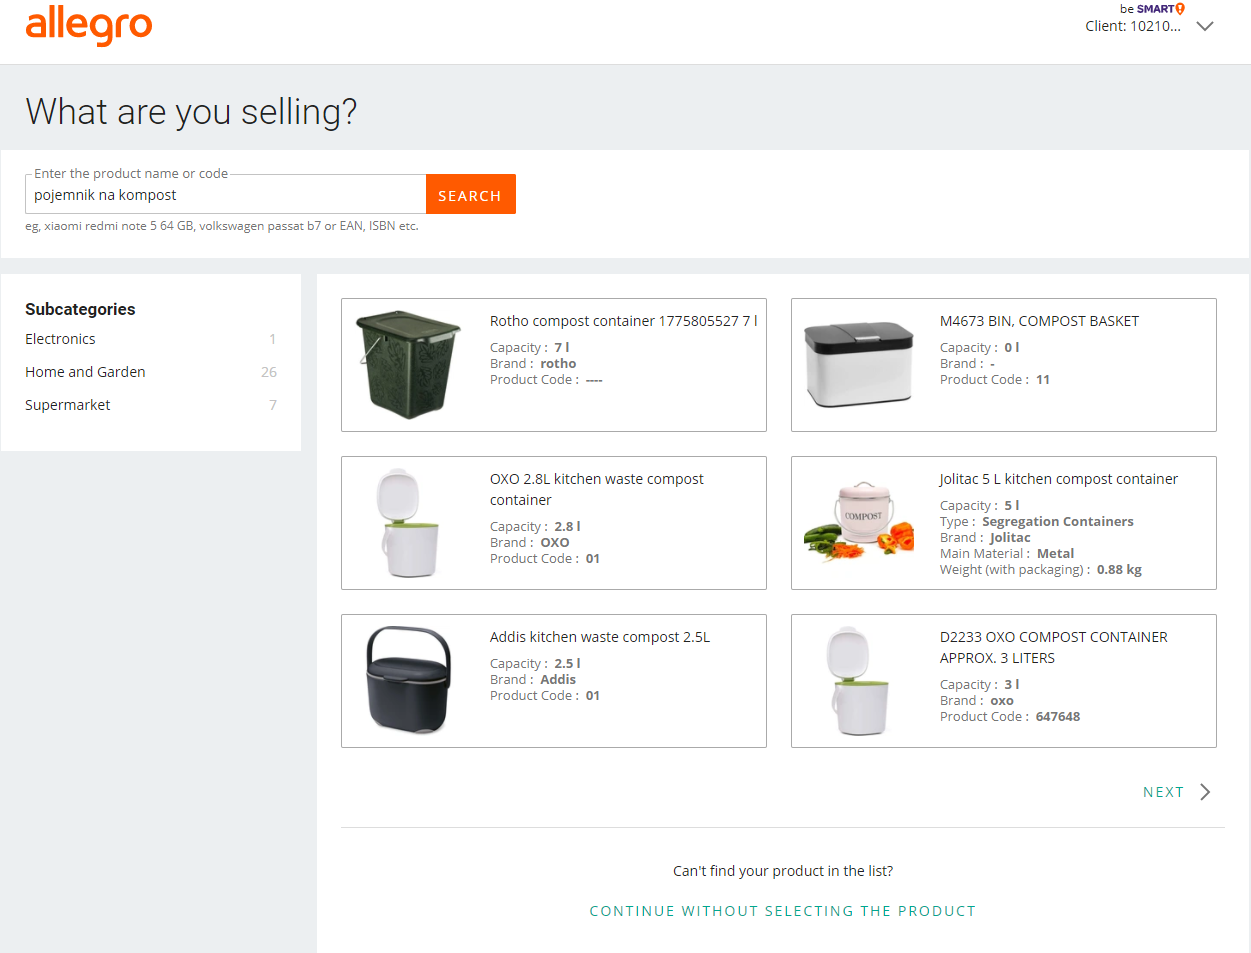1251x953 pixels.
Task: Click the product name search field
Action: click(x=224, y=193)
